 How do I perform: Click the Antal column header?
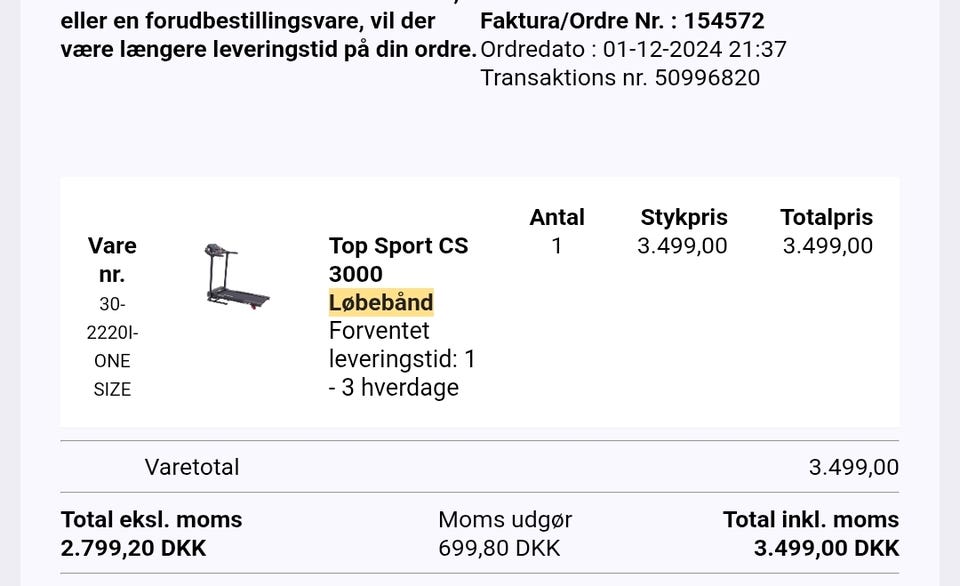tap(557, 217)
